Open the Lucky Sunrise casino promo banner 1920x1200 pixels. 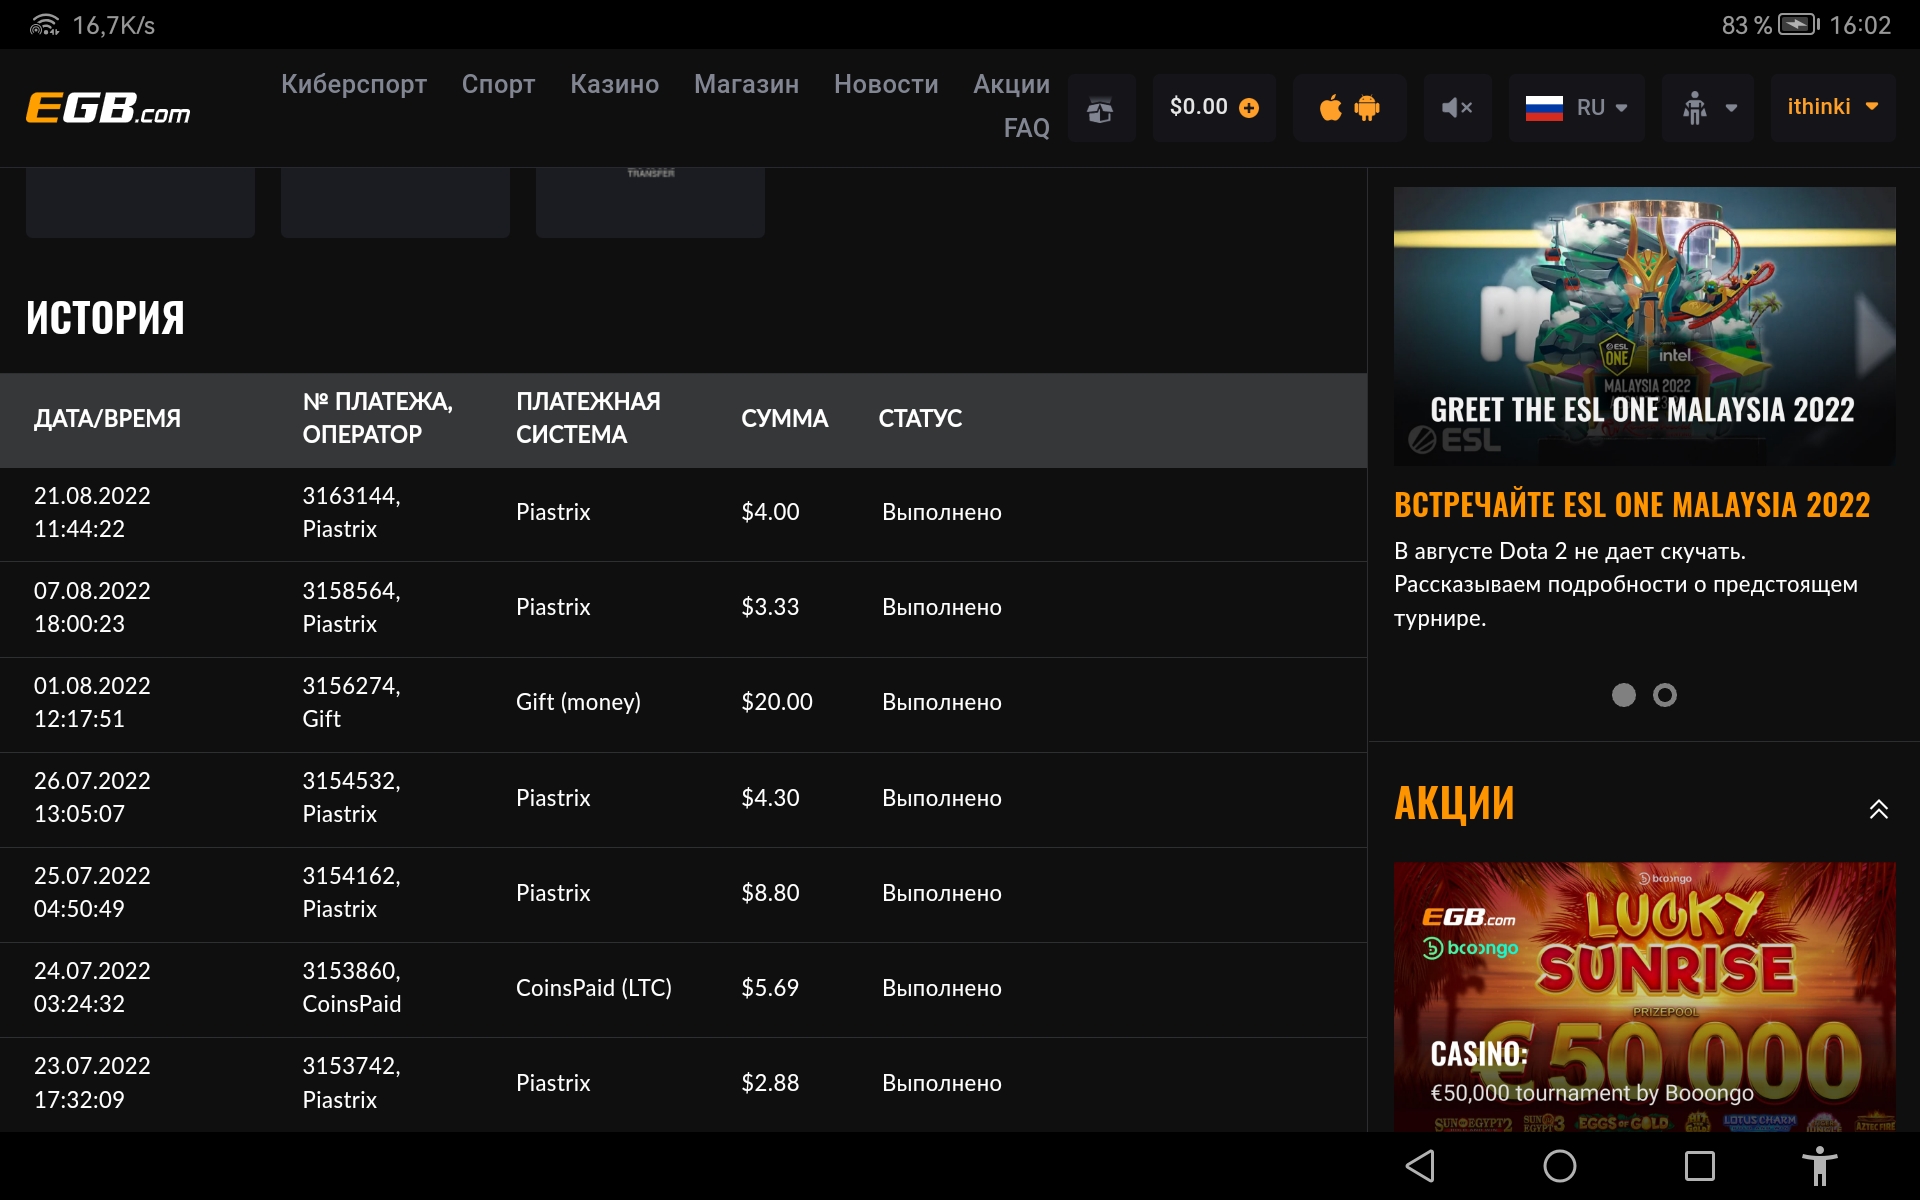click(1644, 997)
